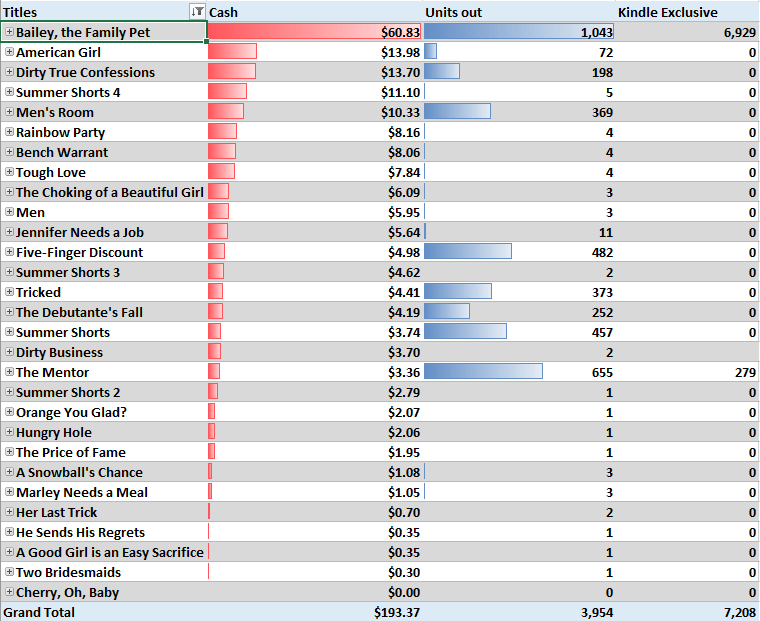760x621 pixels.
Task: Open the Titles column filter dropdown
Action: click(197, 11)
